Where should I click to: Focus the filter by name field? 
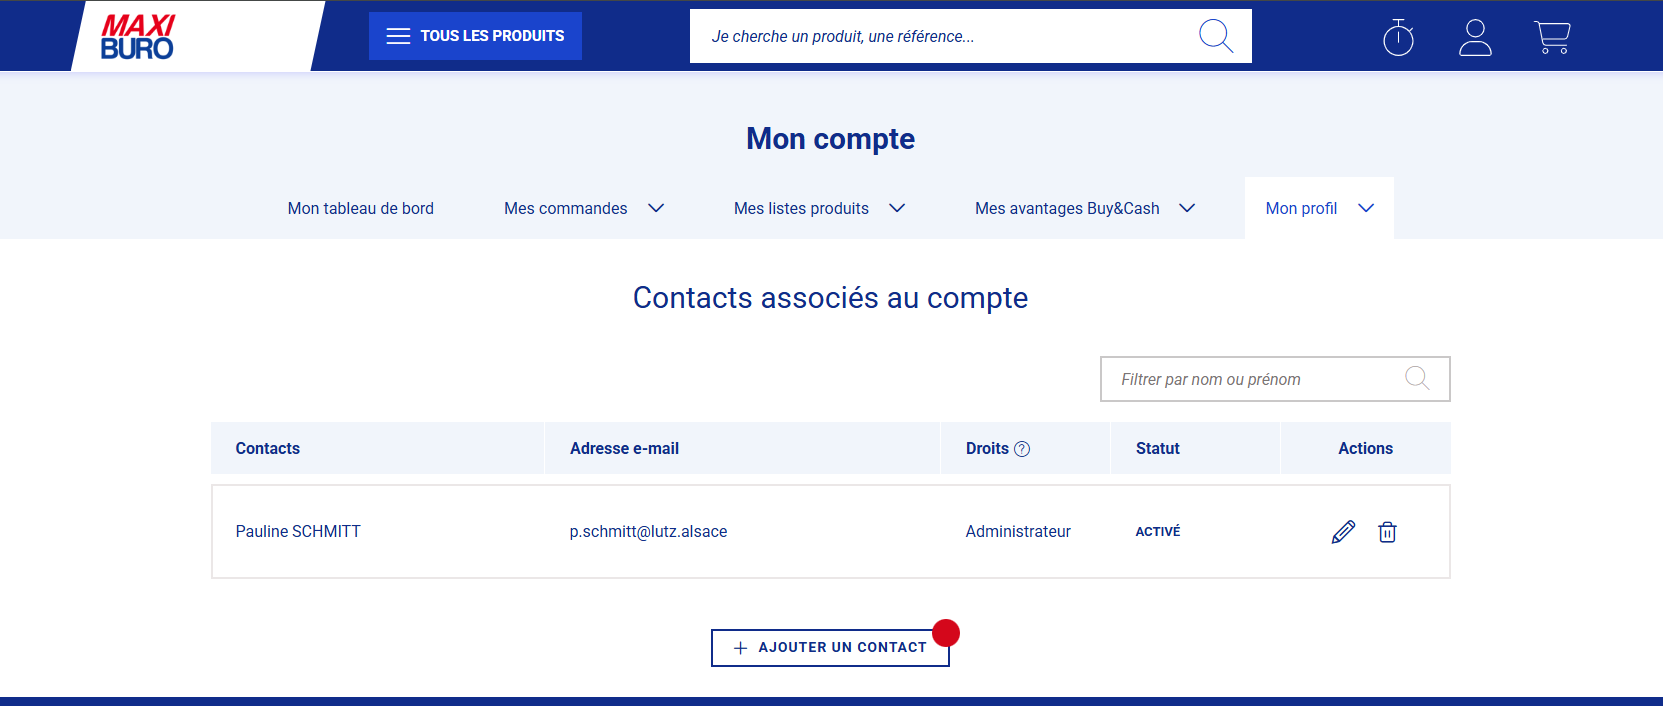(1255, 380)
